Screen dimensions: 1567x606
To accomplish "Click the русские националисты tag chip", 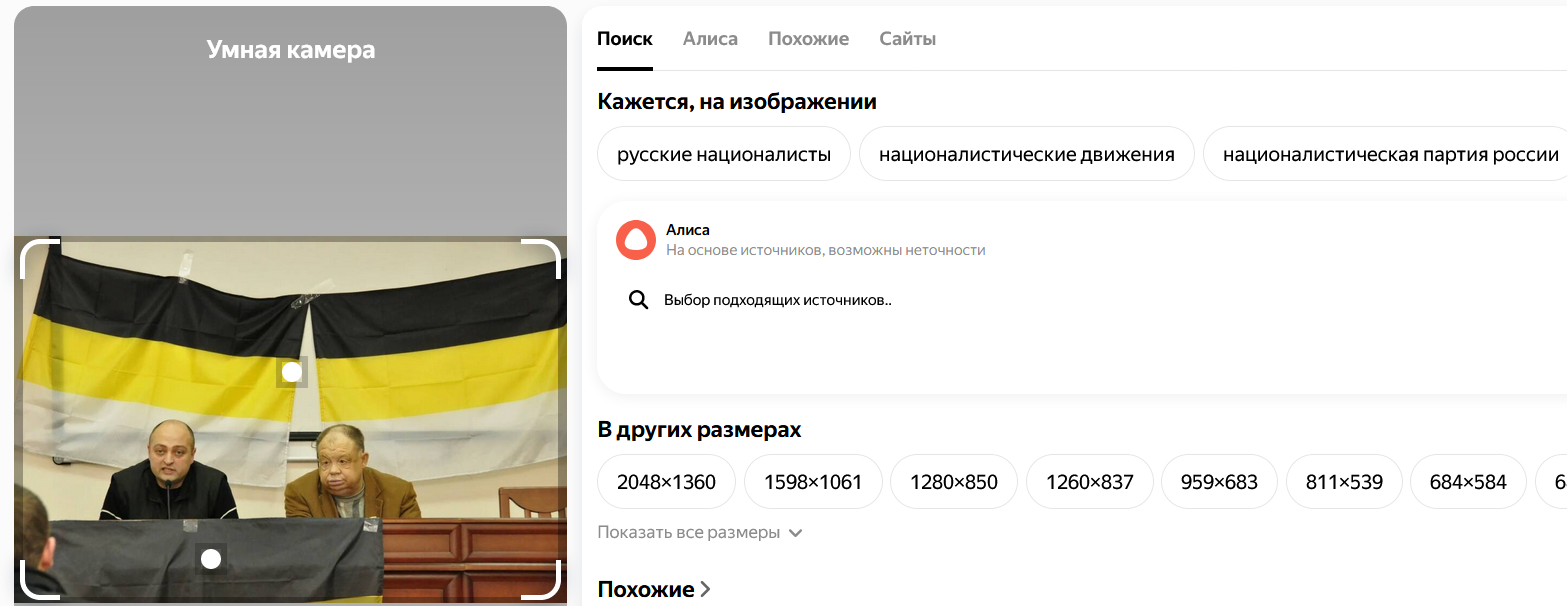I will coord(724,154).
